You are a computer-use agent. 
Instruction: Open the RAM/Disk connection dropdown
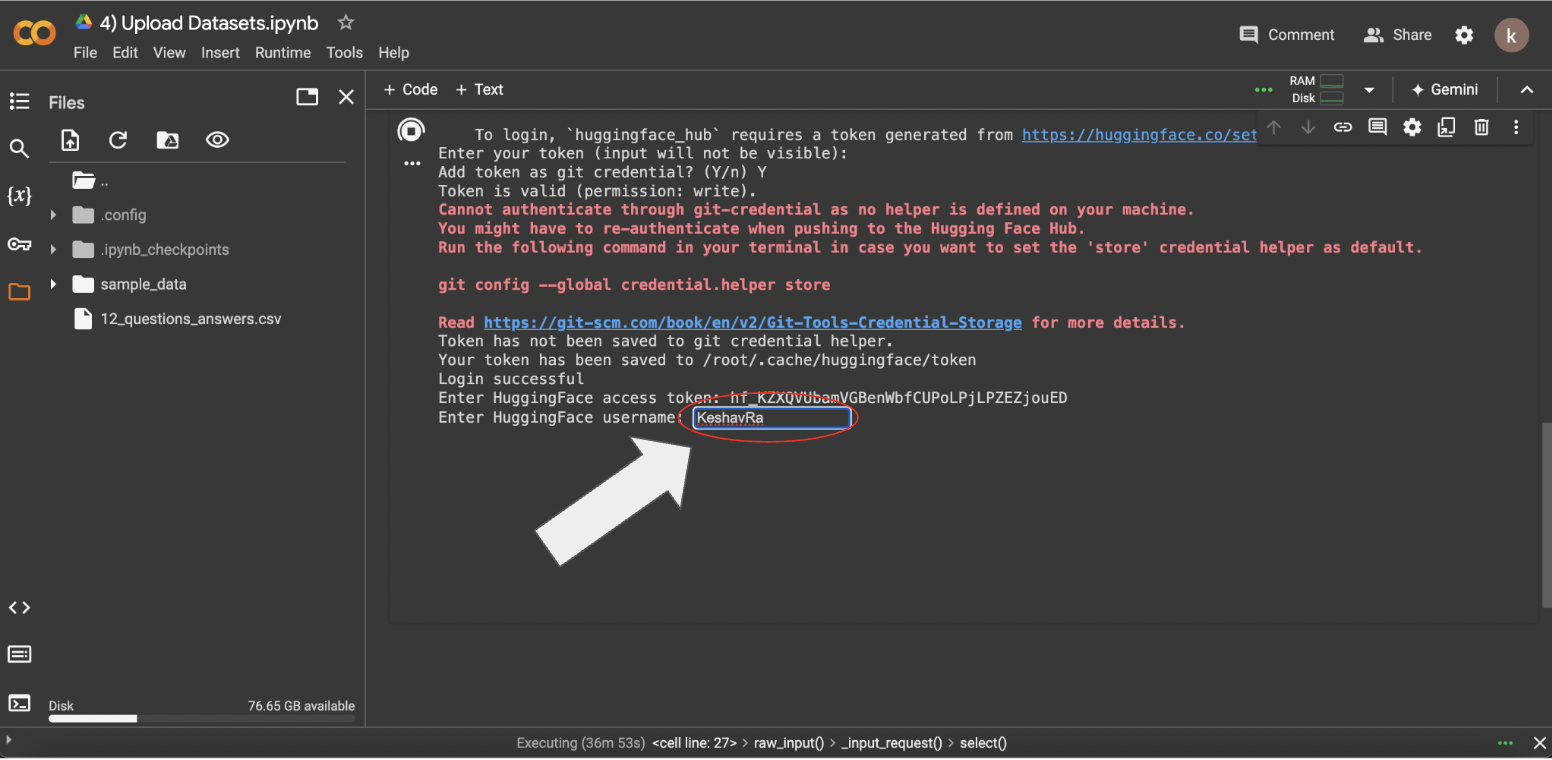pos(1369,90)
